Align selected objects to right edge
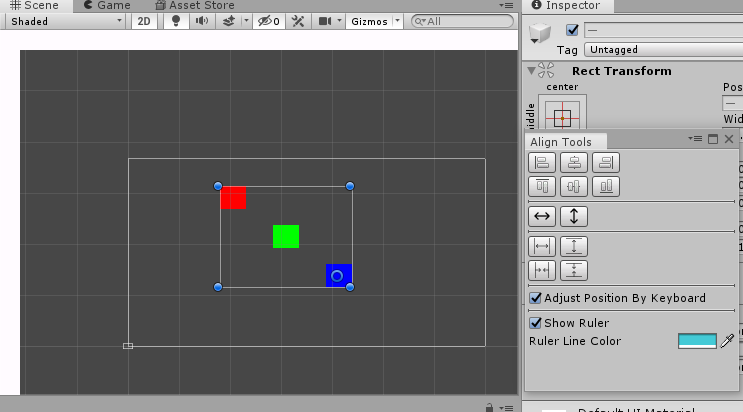This screenshot has height=412, width=743. (606, 163)
